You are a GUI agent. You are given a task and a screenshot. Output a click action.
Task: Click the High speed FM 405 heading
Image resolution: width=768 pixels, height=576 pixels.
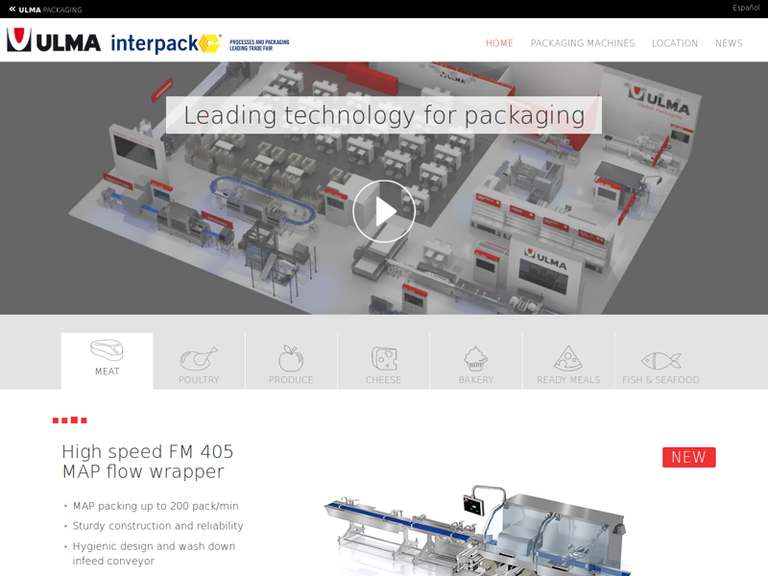pos(147,461)
